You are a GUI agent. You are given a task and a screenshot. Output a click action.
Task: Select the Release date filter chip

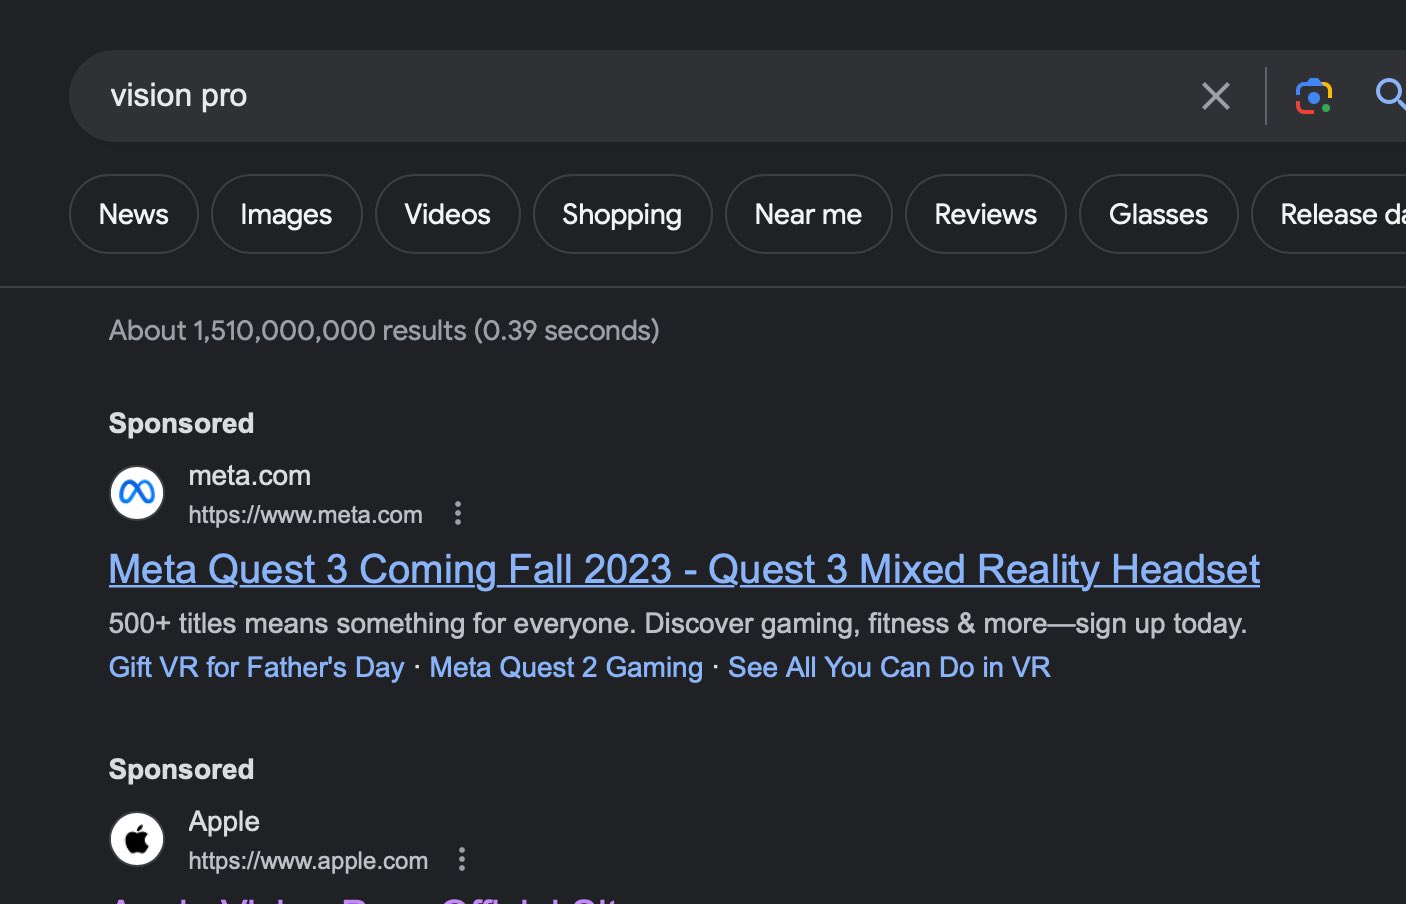pos(1335,214)
